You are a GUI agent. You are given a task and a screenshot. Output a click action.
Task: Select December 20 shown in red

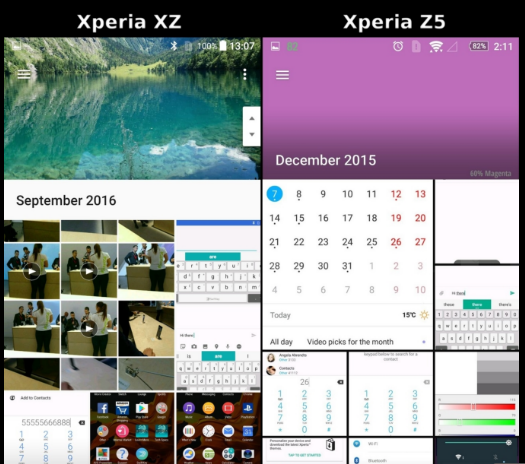click(420, 218)
